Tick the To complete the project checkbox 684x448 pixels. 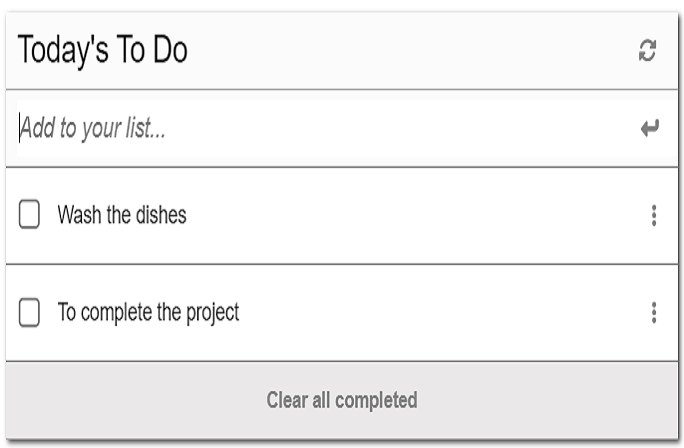(x=30, y=313)
